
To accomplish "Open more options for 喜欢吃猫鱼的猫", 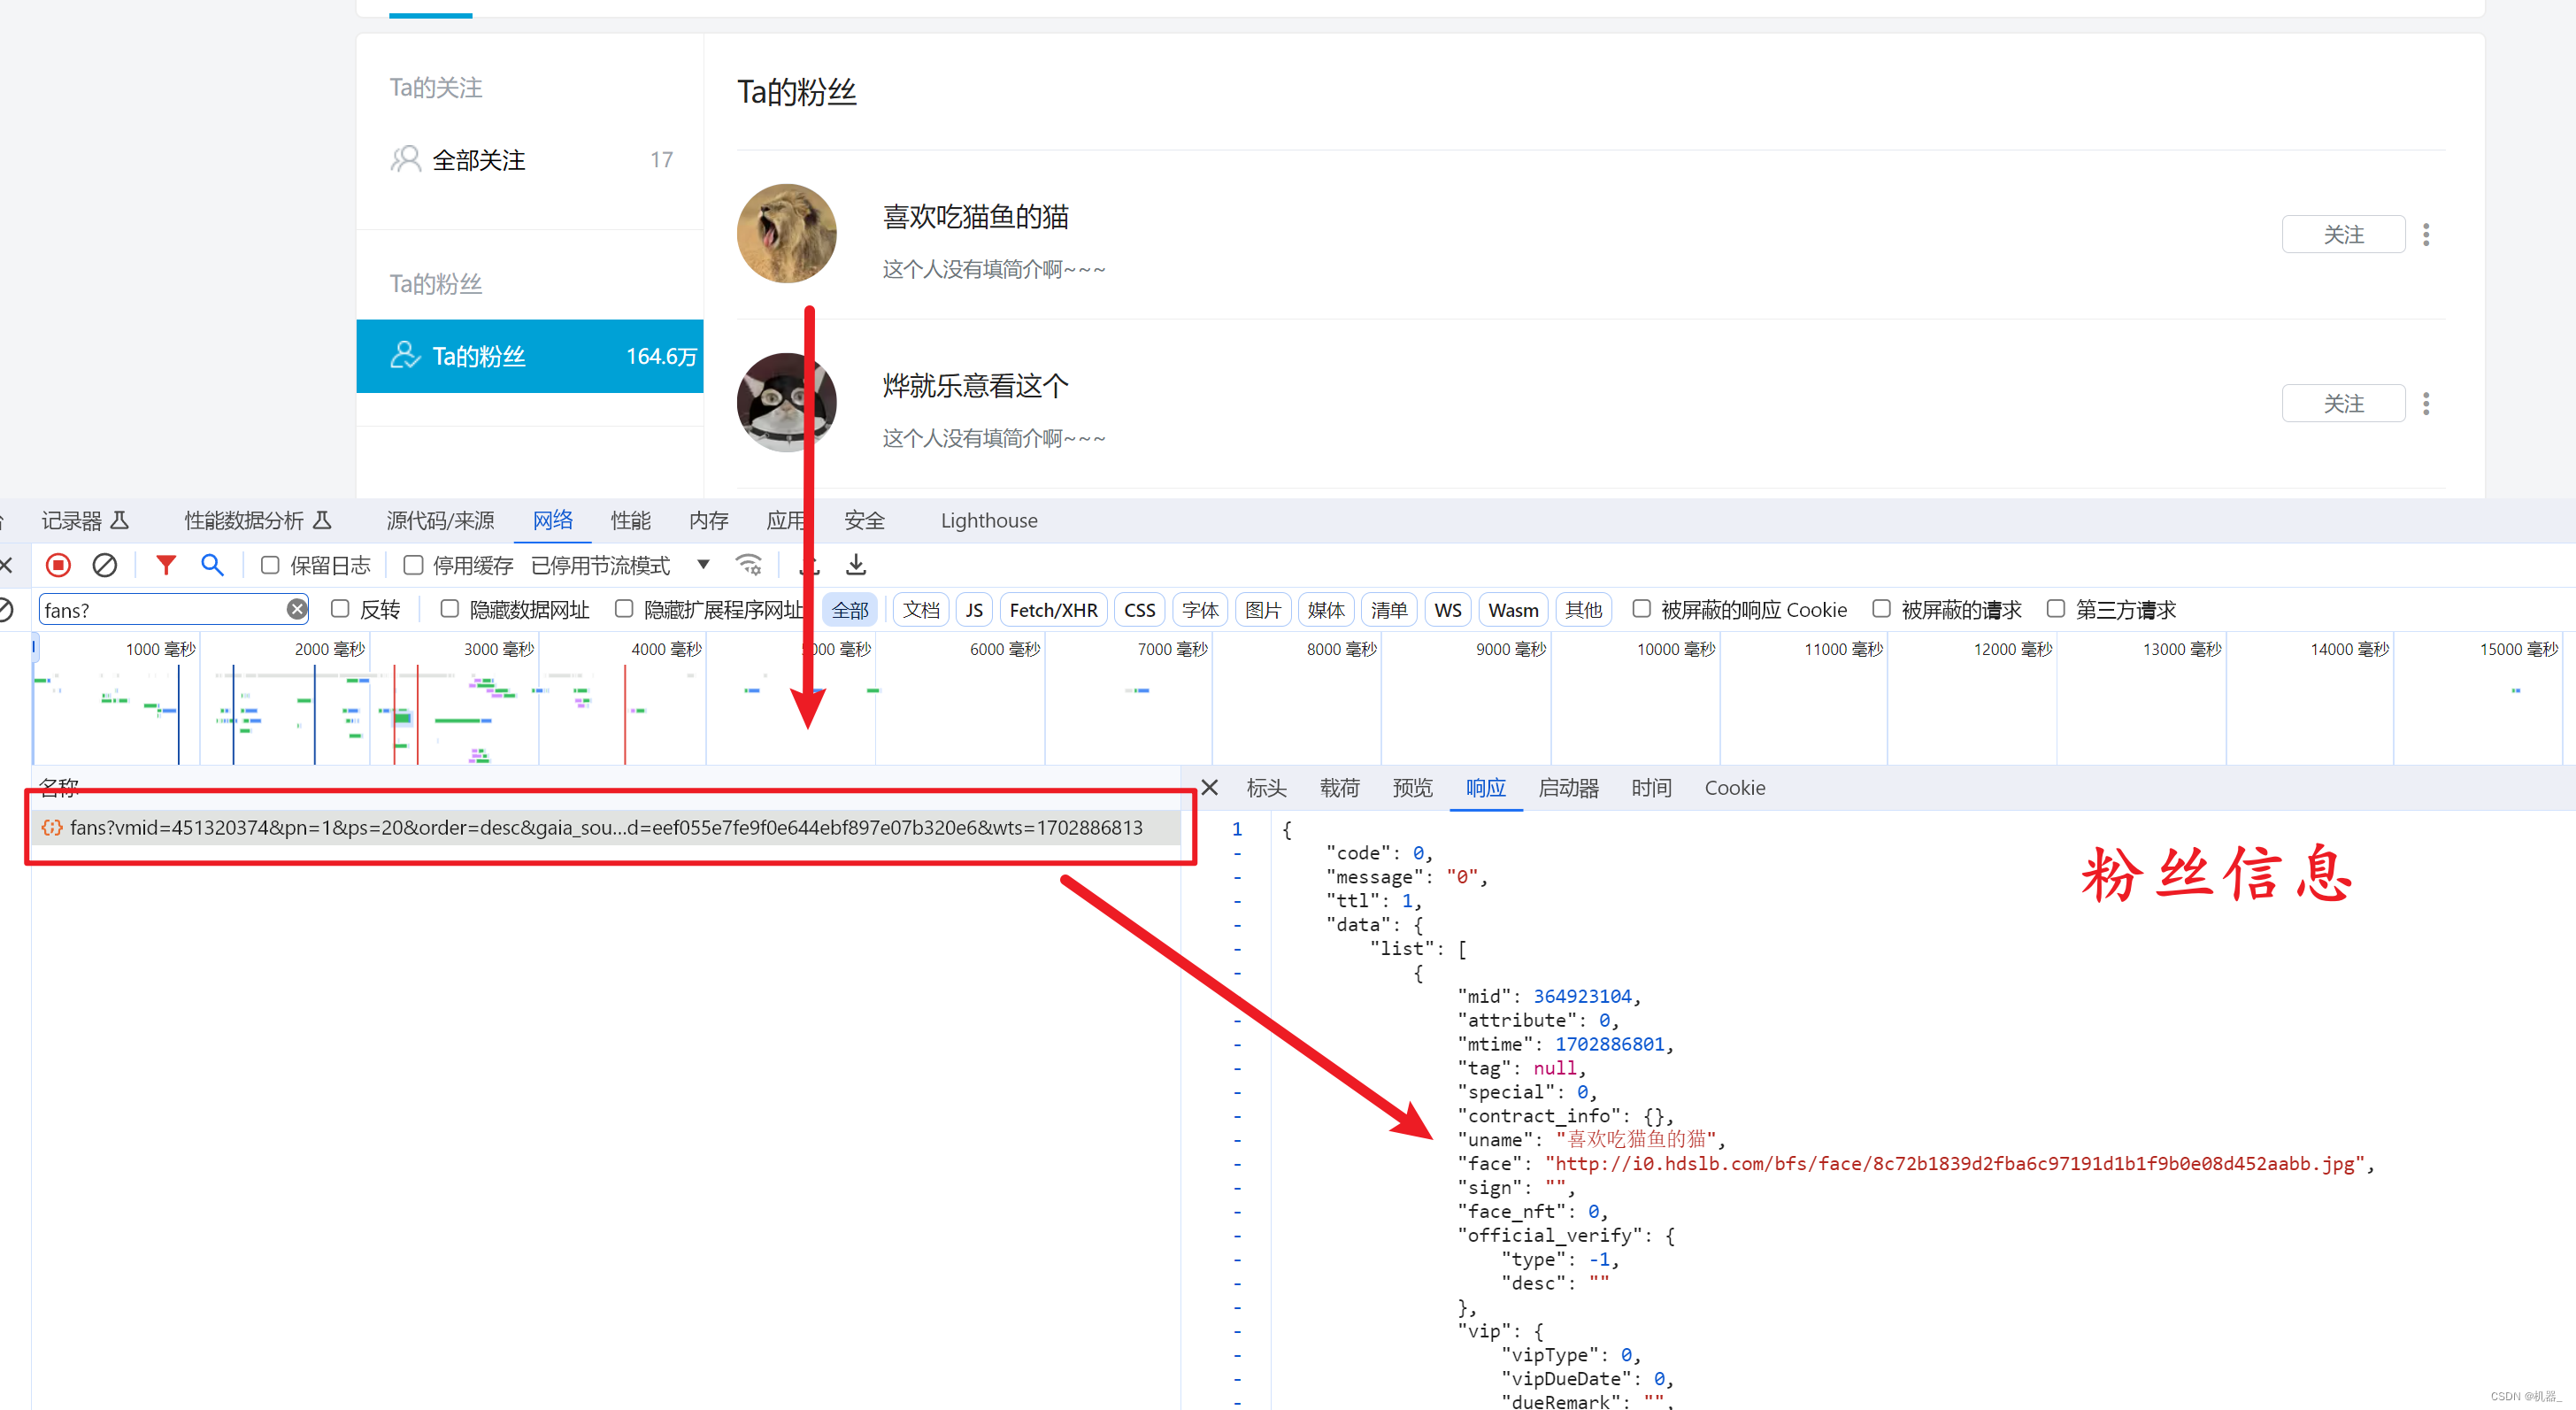I will (x=2426, y=235).
